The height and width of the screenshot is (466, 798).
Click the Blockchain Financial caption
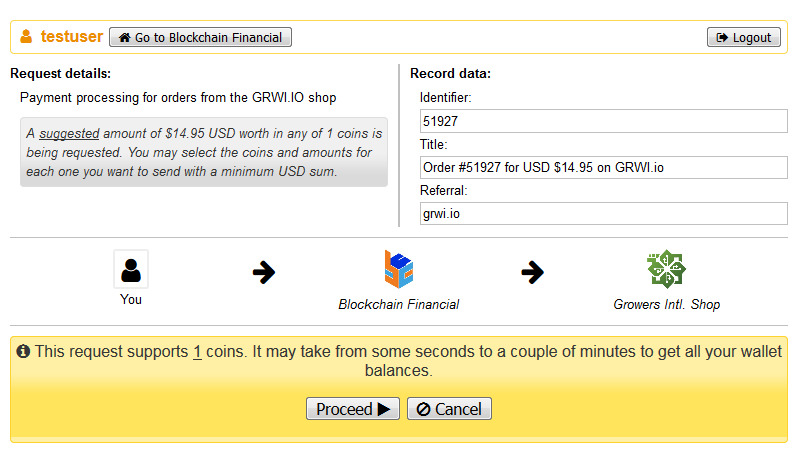399,304
